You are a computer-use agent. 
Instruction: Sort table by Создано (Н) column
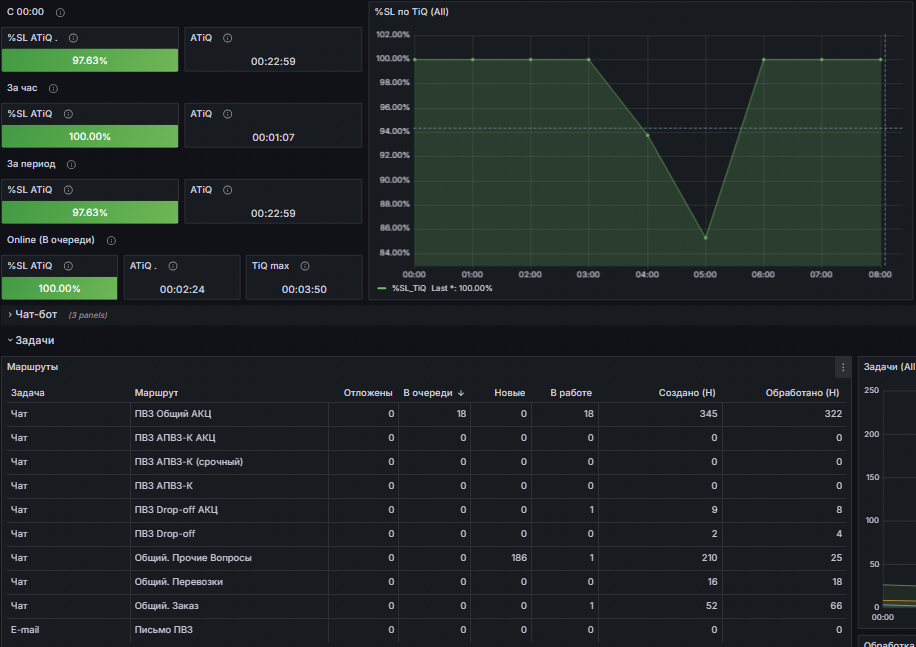[686, 393]
